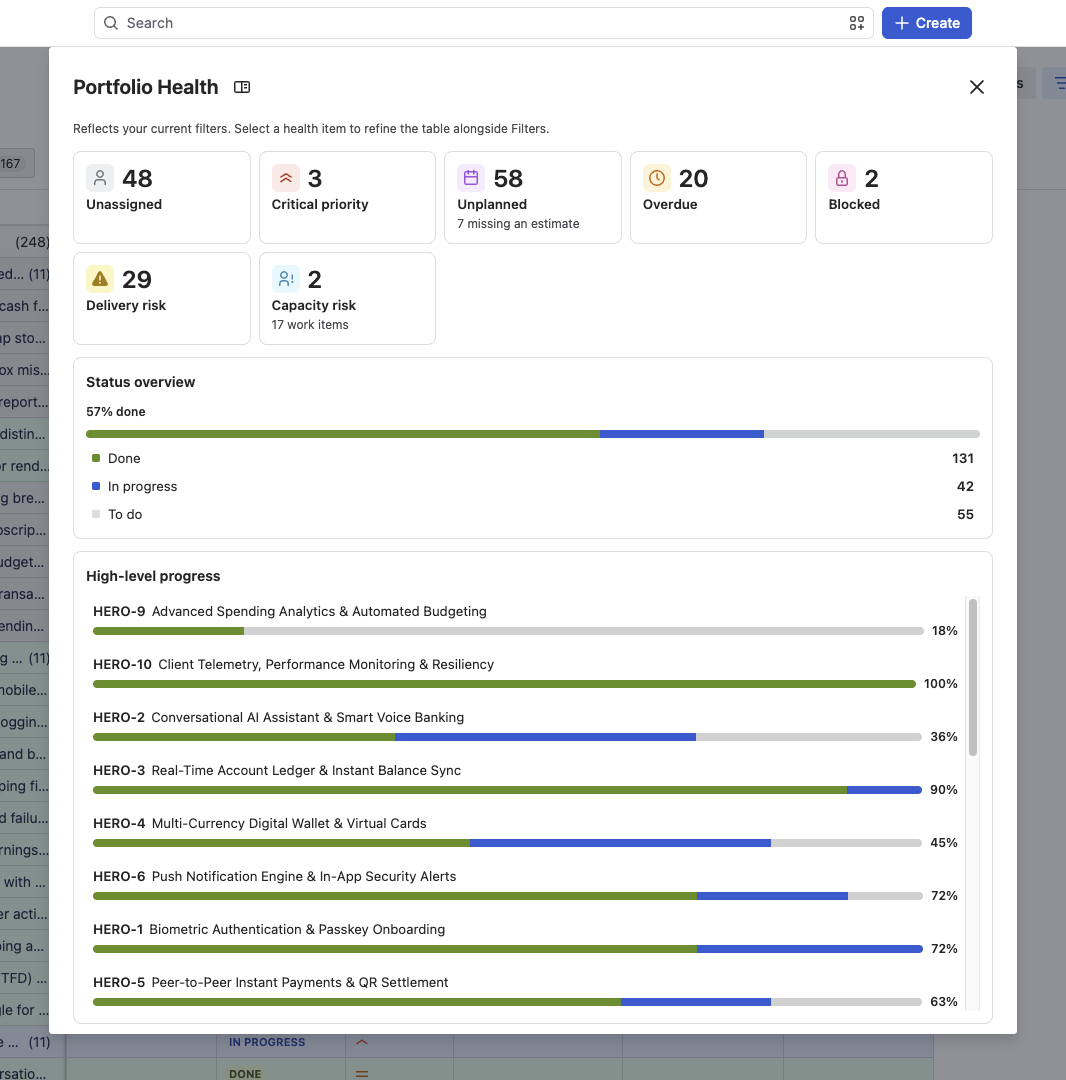Open HERO-4 Multi-Currency Digital Wallet item
The height and width of the screenshot is (1080, 1066).
[x=260, y=824]
